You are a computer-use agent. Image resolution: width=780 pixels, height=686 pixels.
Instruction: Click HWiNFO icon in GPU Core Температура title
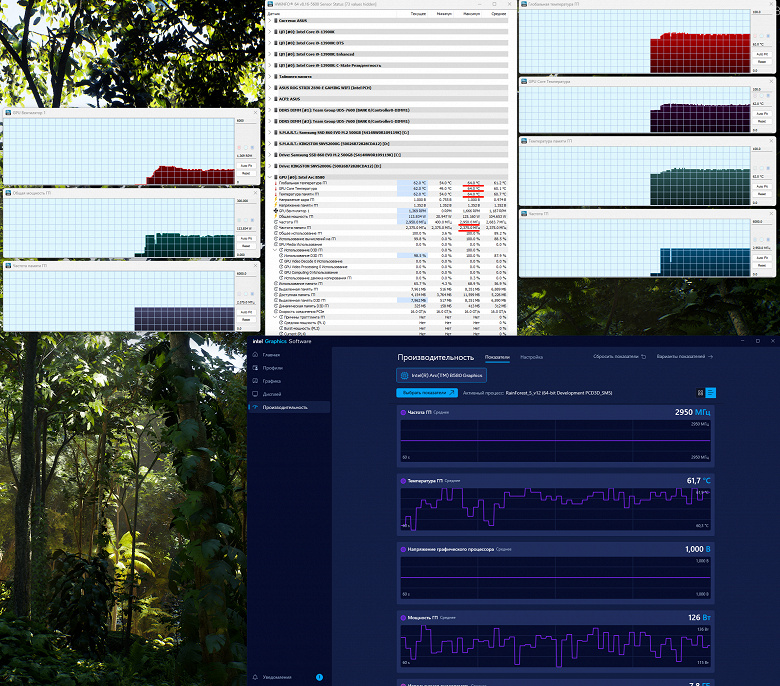coord(524,81)
